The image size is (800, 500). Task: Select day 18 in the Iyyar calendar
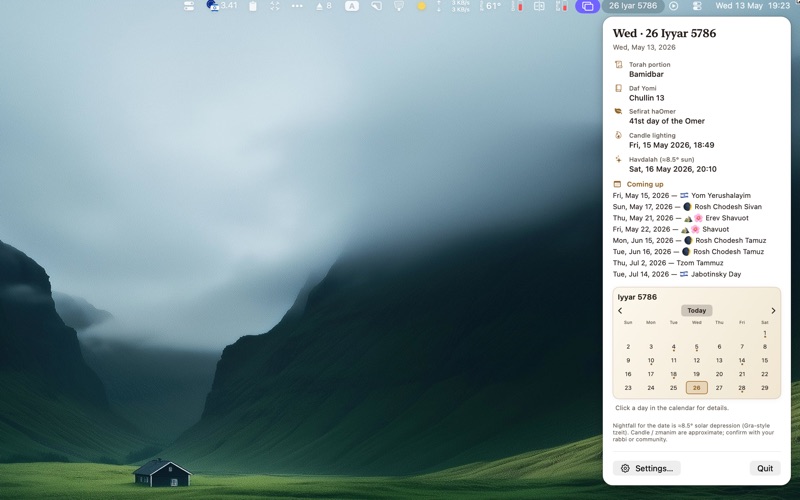tap(673, 374)
